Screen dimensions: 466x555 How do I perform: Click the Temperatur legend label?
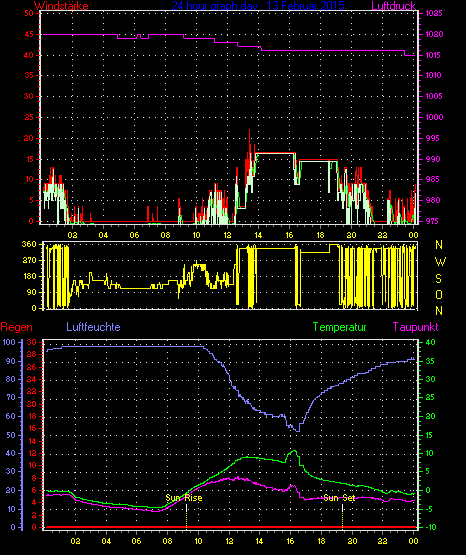tap(340, 327)
